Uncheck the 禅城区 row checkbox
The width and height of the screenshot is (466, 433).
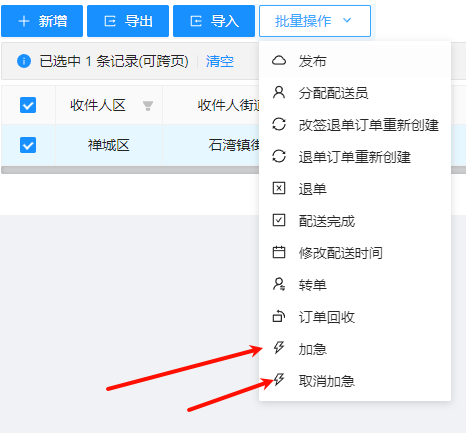pyautogui.click(x=28, y=145)
